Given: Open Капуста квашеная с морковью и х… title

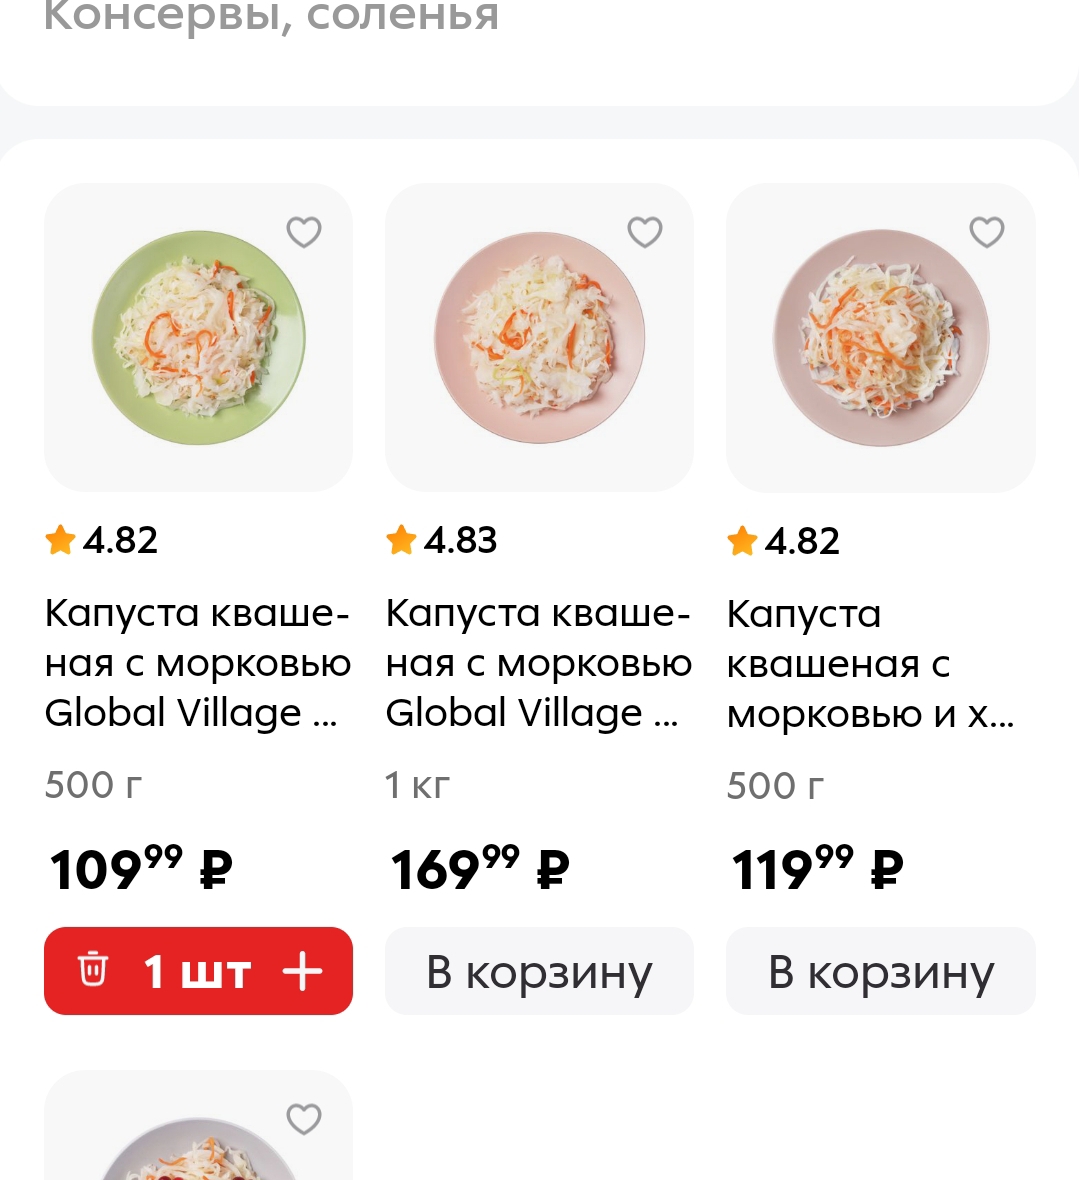Looking at the screenshot, I should coord(871,663).
